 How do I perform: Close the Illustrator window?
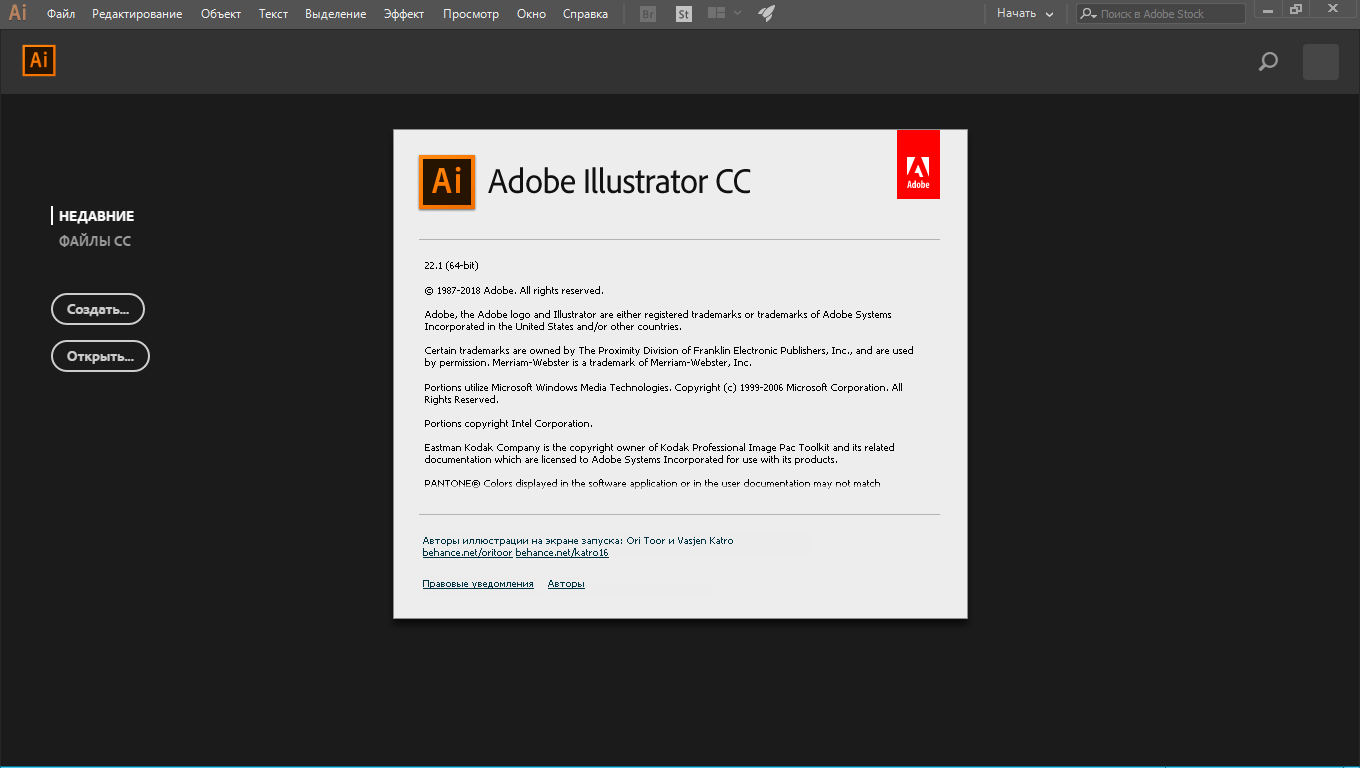(1333, 9)
